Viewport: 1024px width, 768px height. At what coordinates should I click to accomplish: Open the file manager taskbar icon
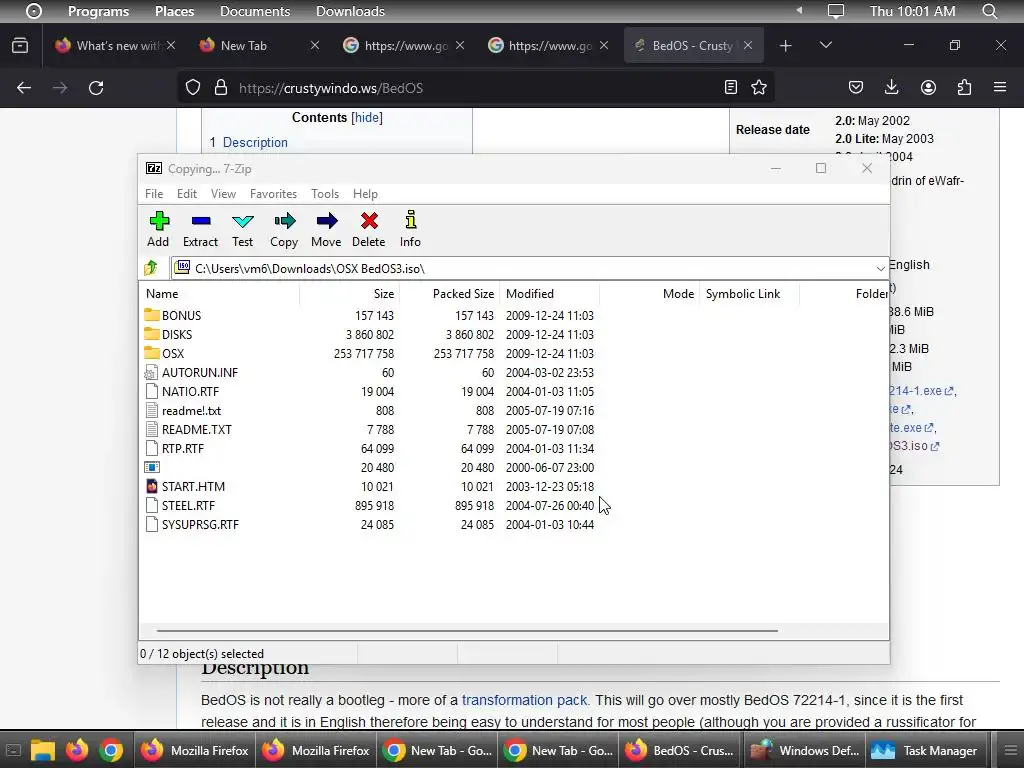tap(42, 750)
